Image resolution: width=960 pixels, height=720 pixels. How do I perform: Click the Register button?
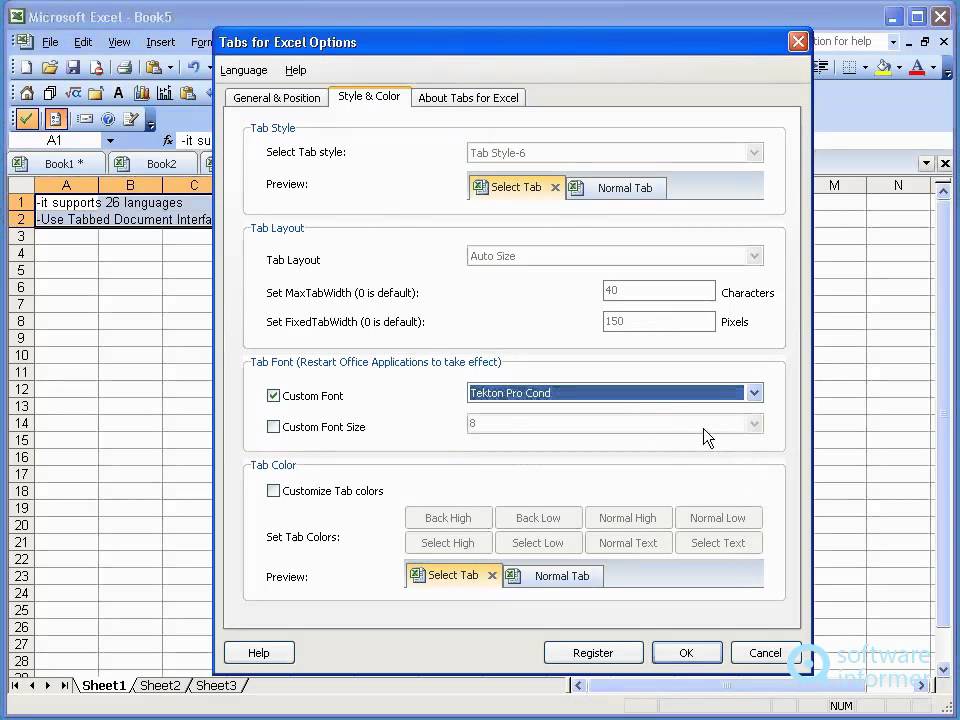593,653
